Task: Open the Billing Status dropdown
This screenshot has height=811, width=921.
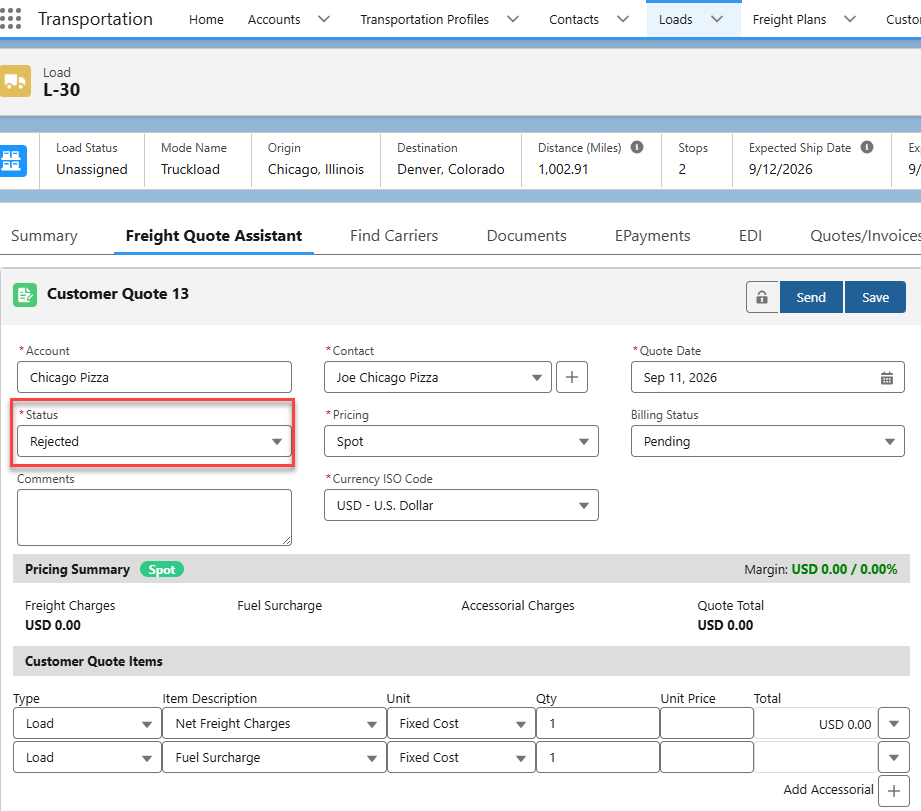Action: tap(768, 441)
